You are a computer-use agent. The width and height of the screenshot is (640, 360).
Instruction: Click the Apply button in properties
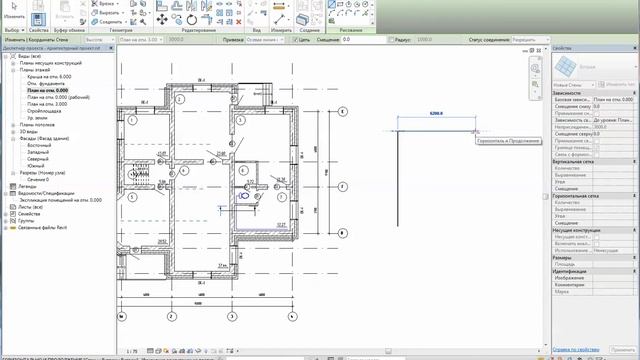tap(623, 350)
